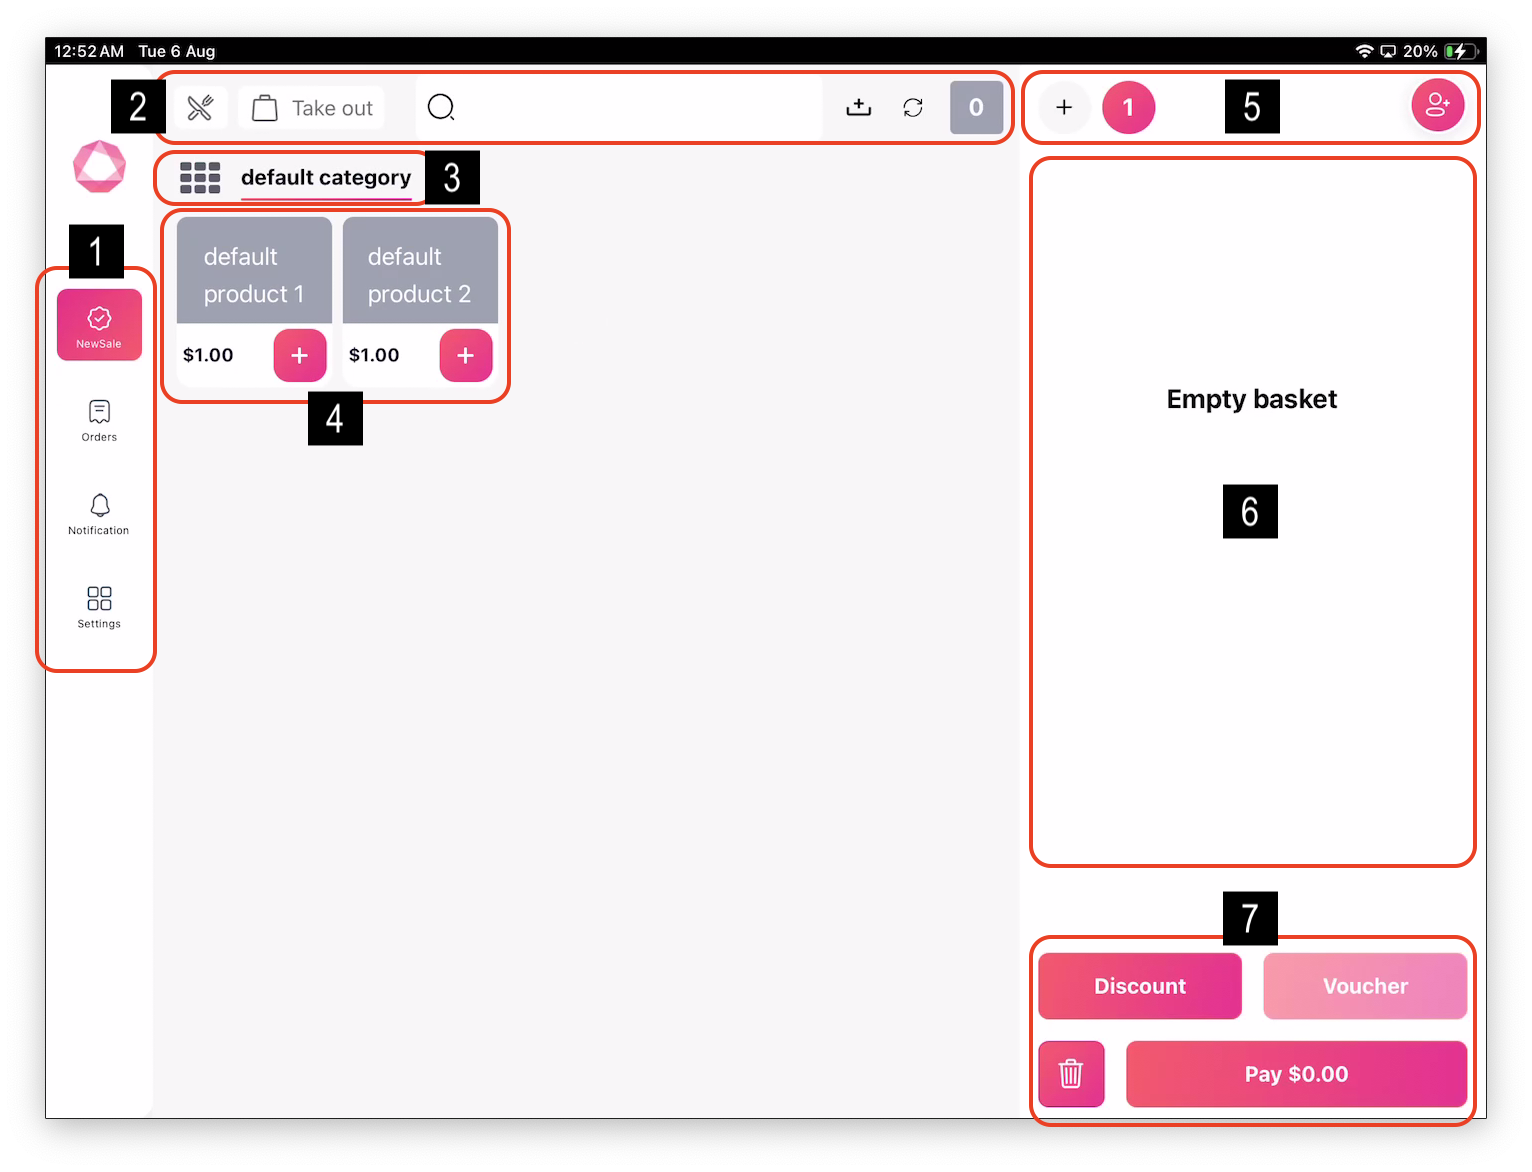1532x1172 pixels.
Task: Apply a Discount to the order
Action: pyautogui.click(x=1140, y=986)
